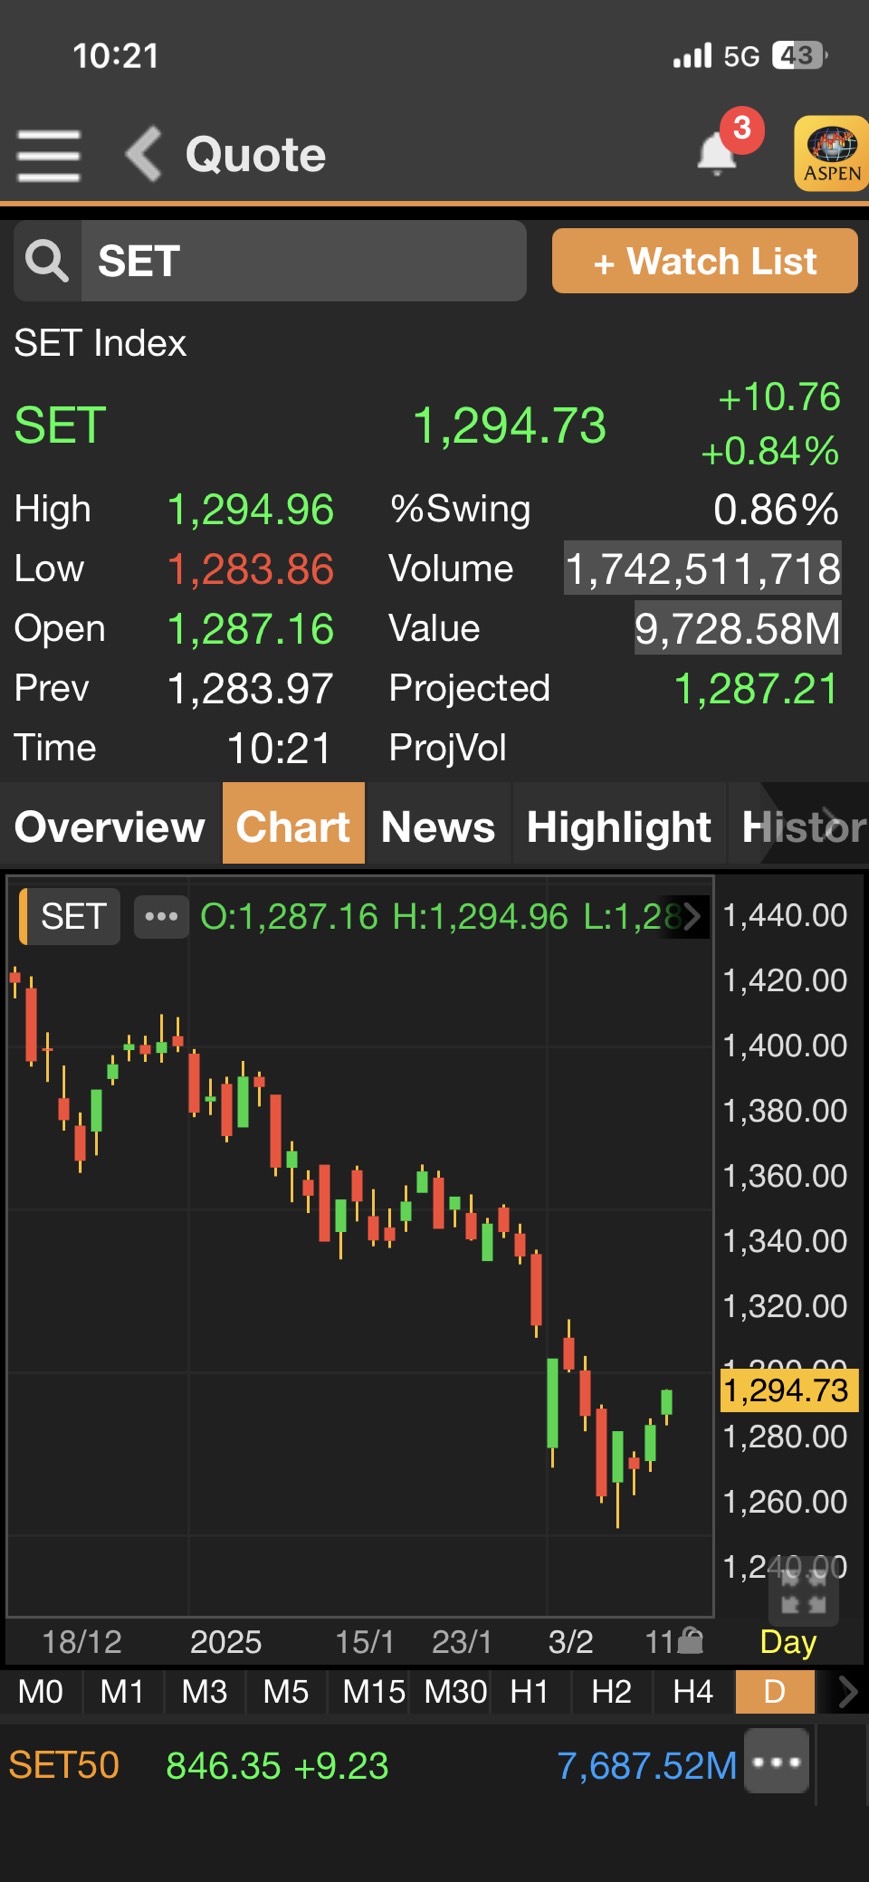Select the H1 timeframe
The width and height of the screenshot is (869, 1882).
click(x=529, y=1692)
